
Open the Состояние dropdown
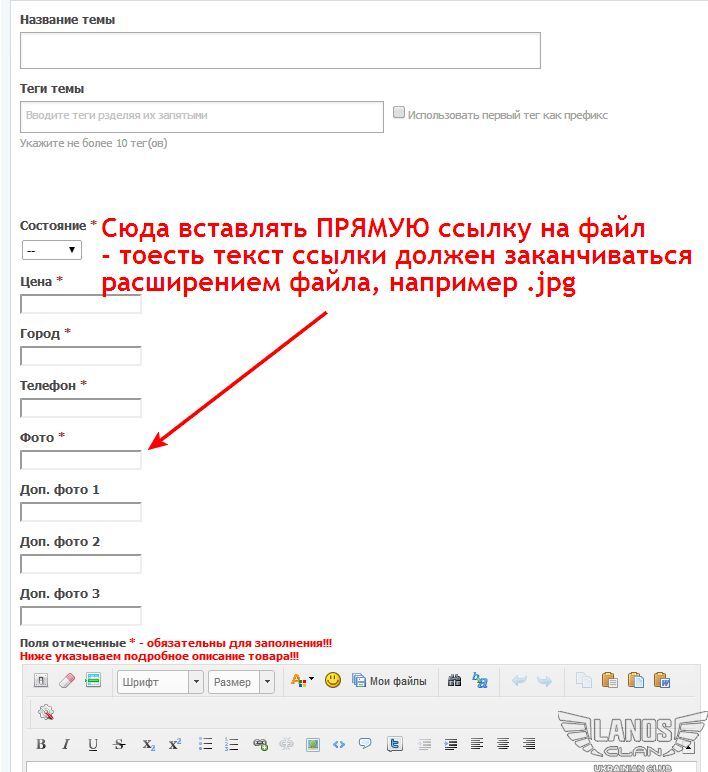coord(52,250)
